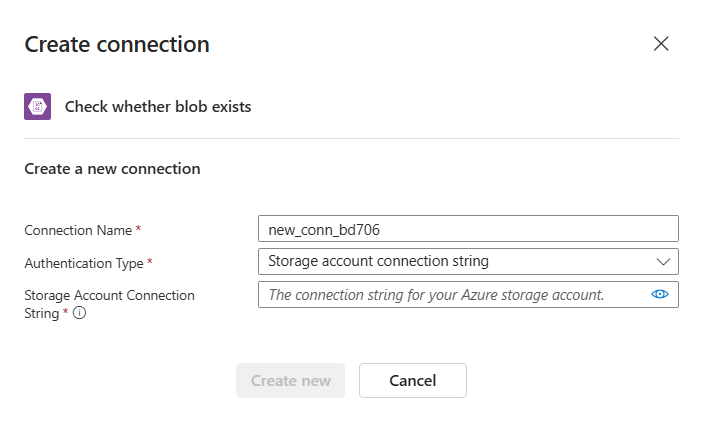Open the info tooltip icon beside String label
703x437 pixels.
pyautogui.click(x=79, y=313)
